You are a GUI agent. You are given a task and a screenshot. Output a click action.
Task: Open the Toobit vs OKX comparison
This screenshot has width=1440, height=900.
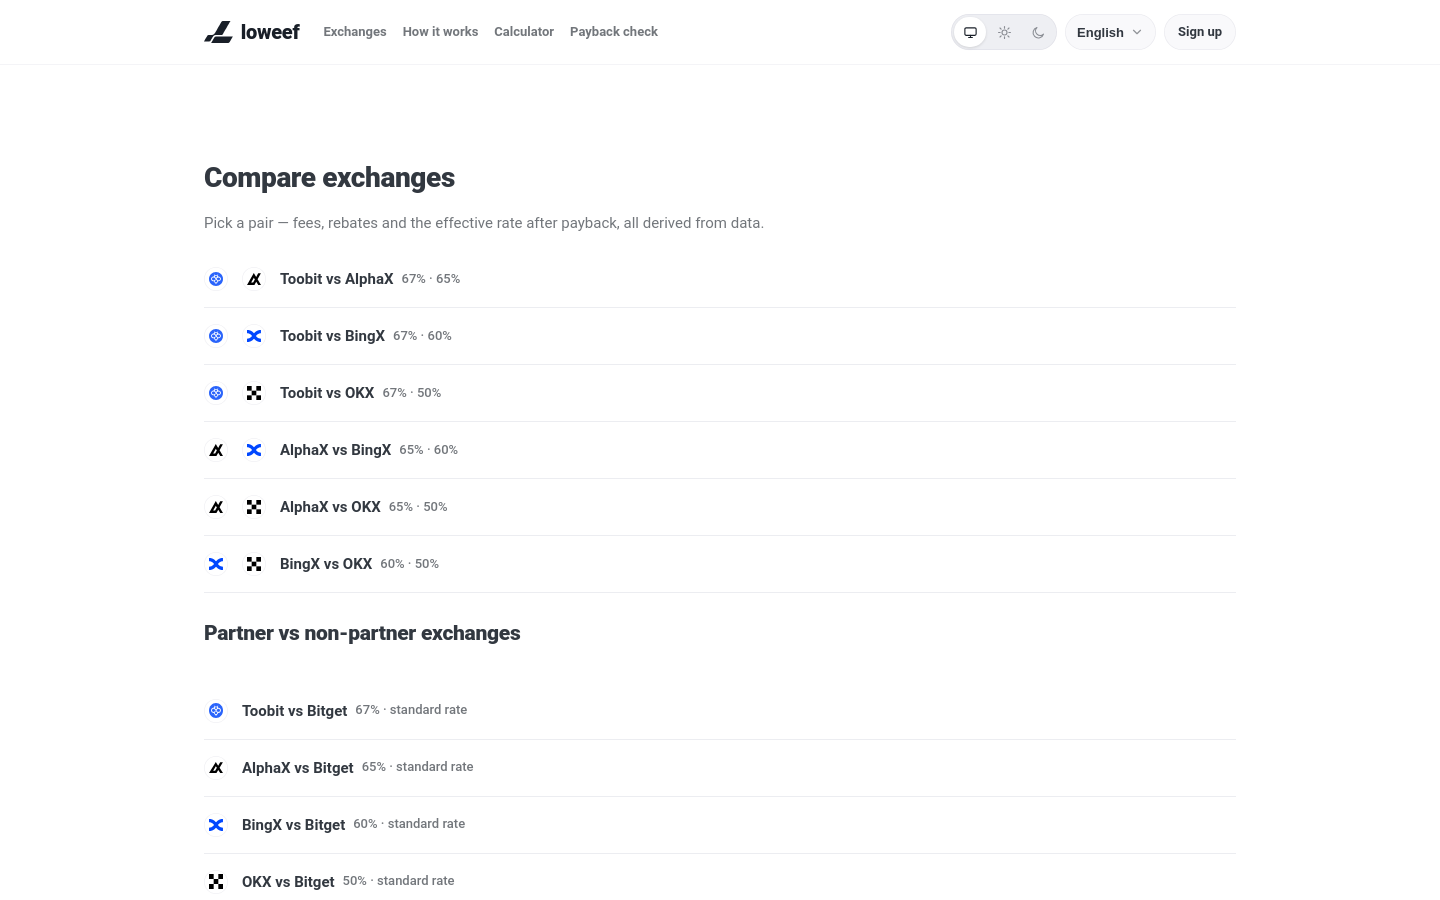[327, 393]
